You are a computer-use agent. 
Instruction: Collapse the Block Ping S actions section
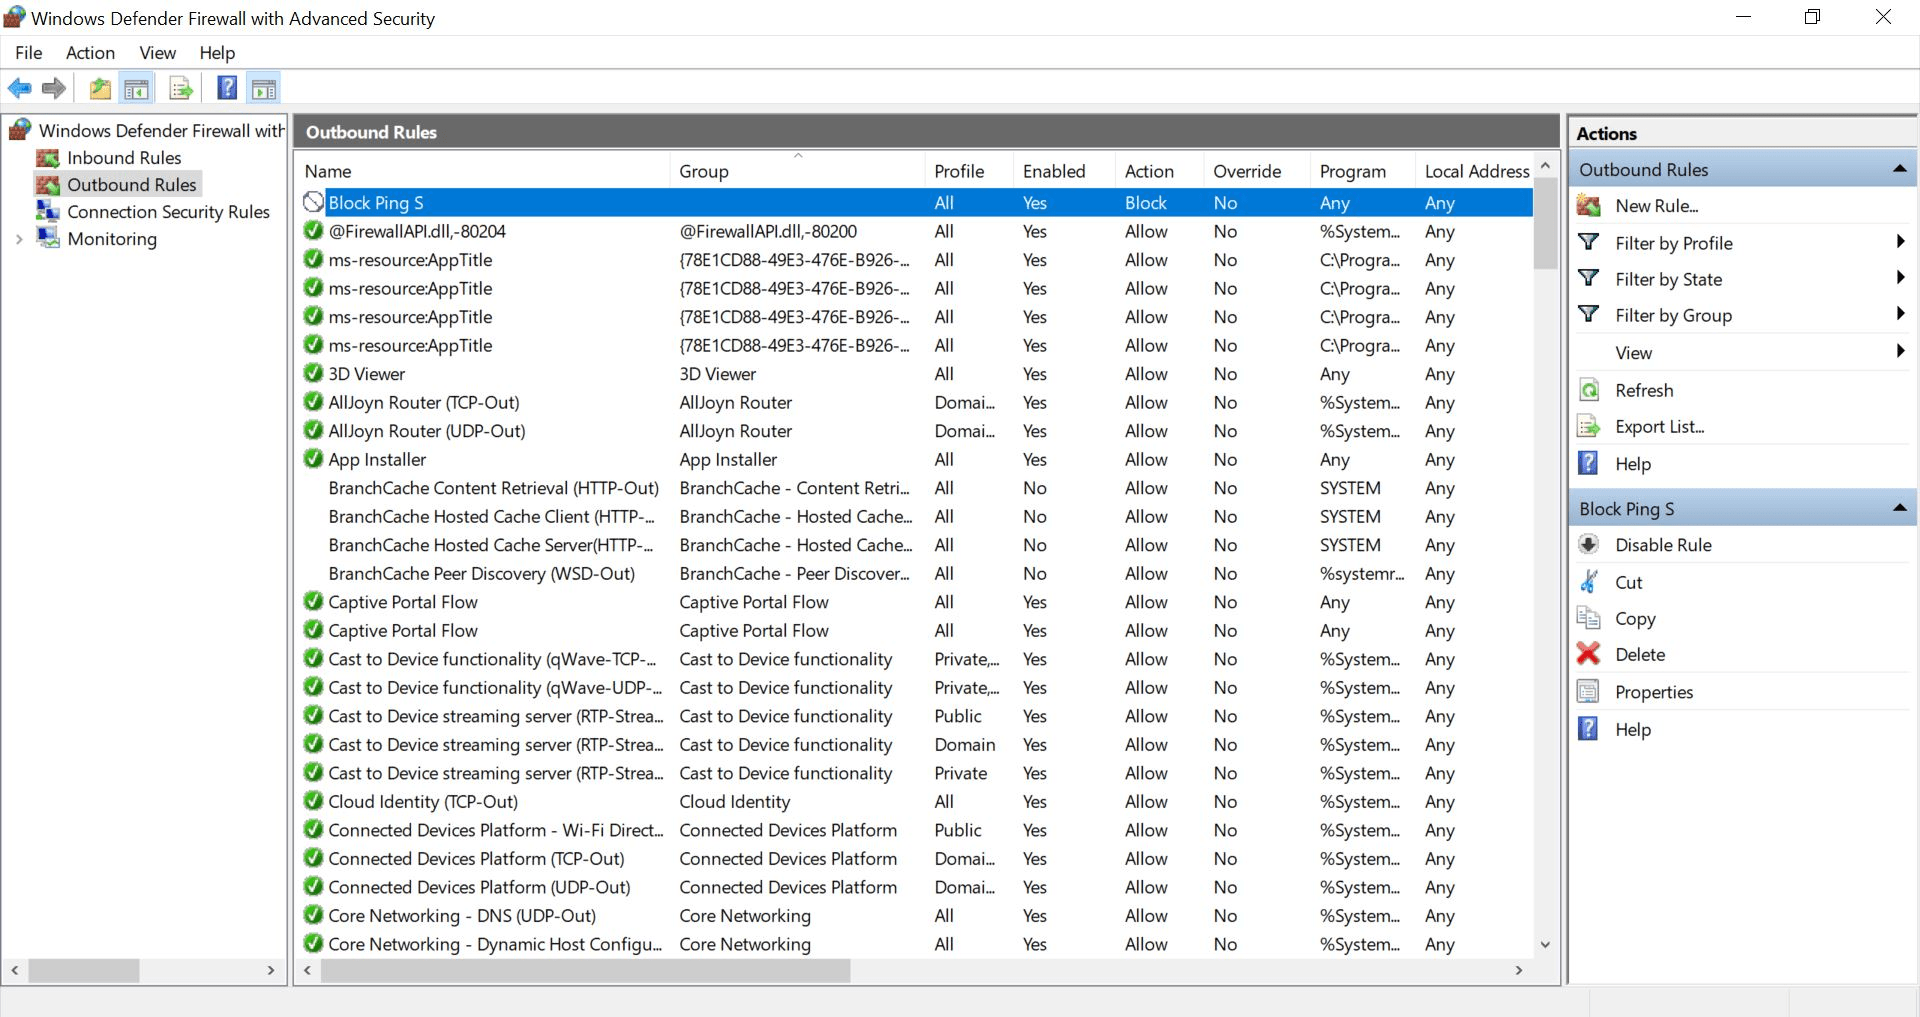1899,509
